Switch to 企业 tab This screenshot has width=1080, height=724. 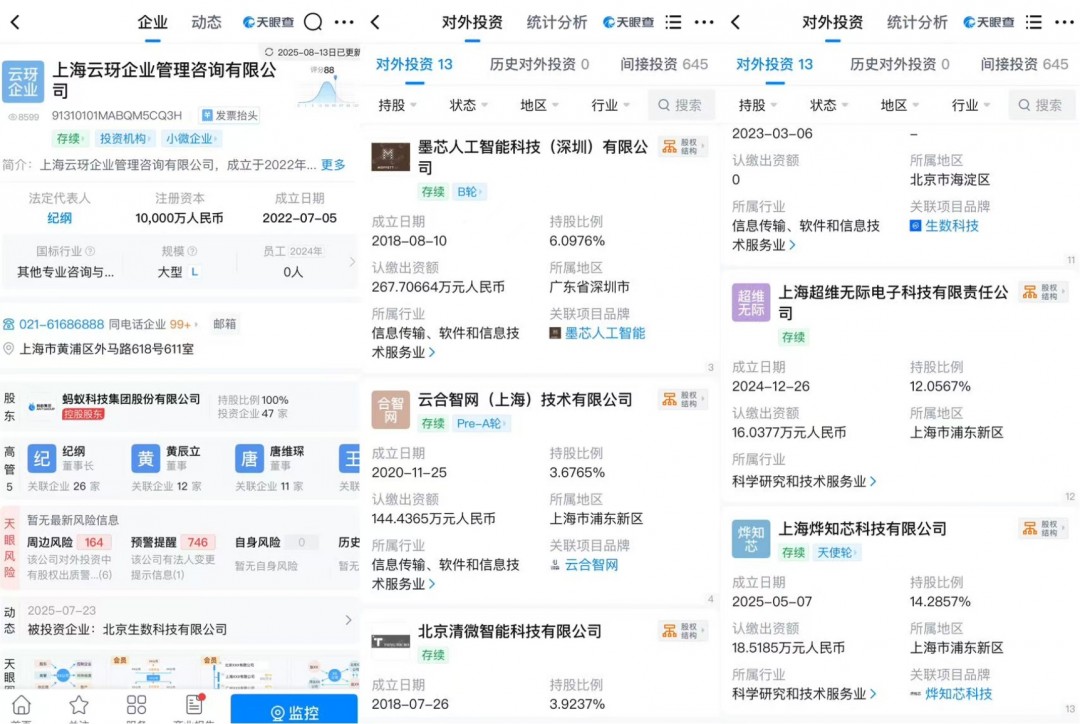pyautogui.click(x=152, y=22)
